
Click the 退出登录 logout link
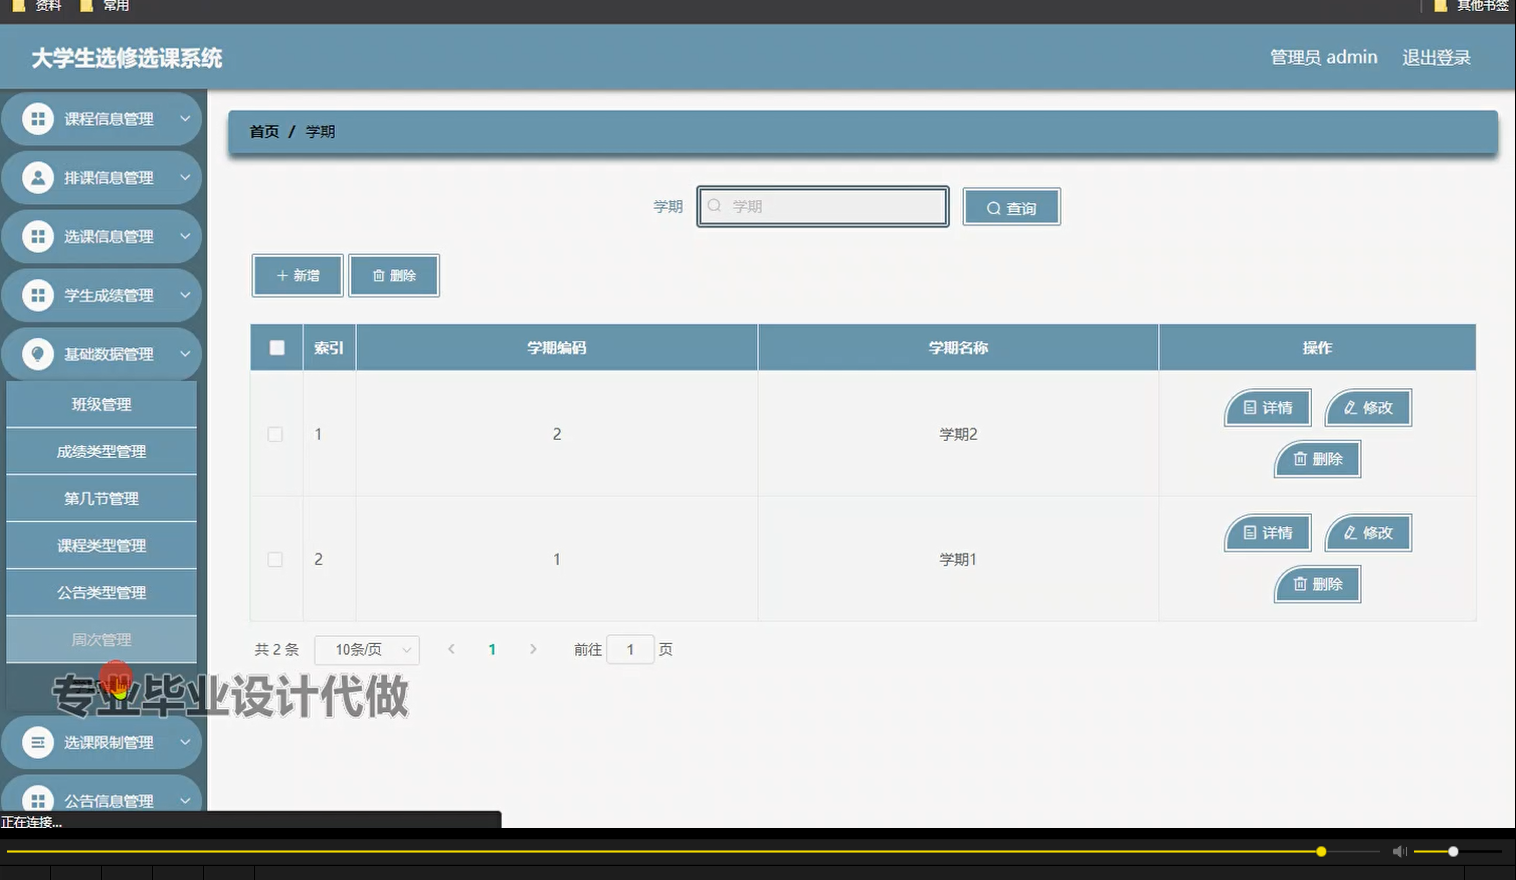click(1436, 57)
